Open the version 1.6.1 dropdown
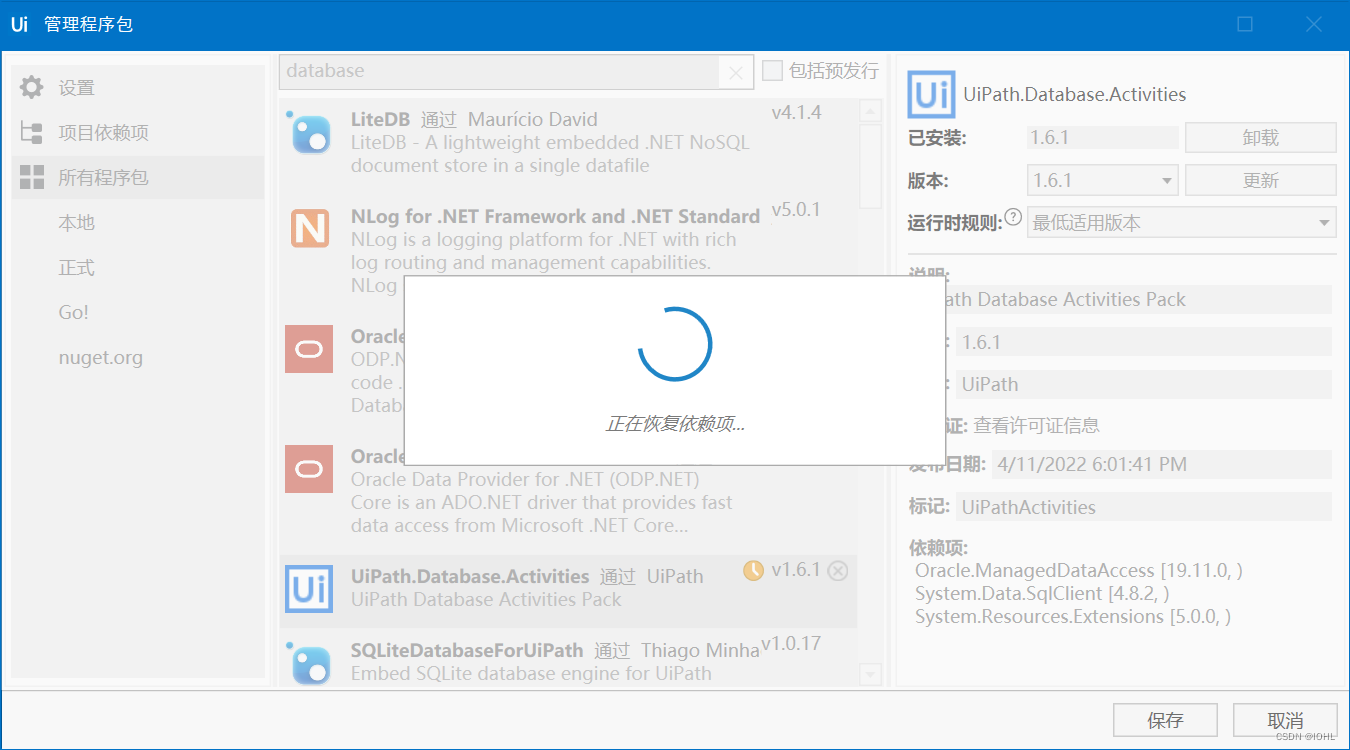Screen dimensions: 1350x750 [x=1102, y=180]
